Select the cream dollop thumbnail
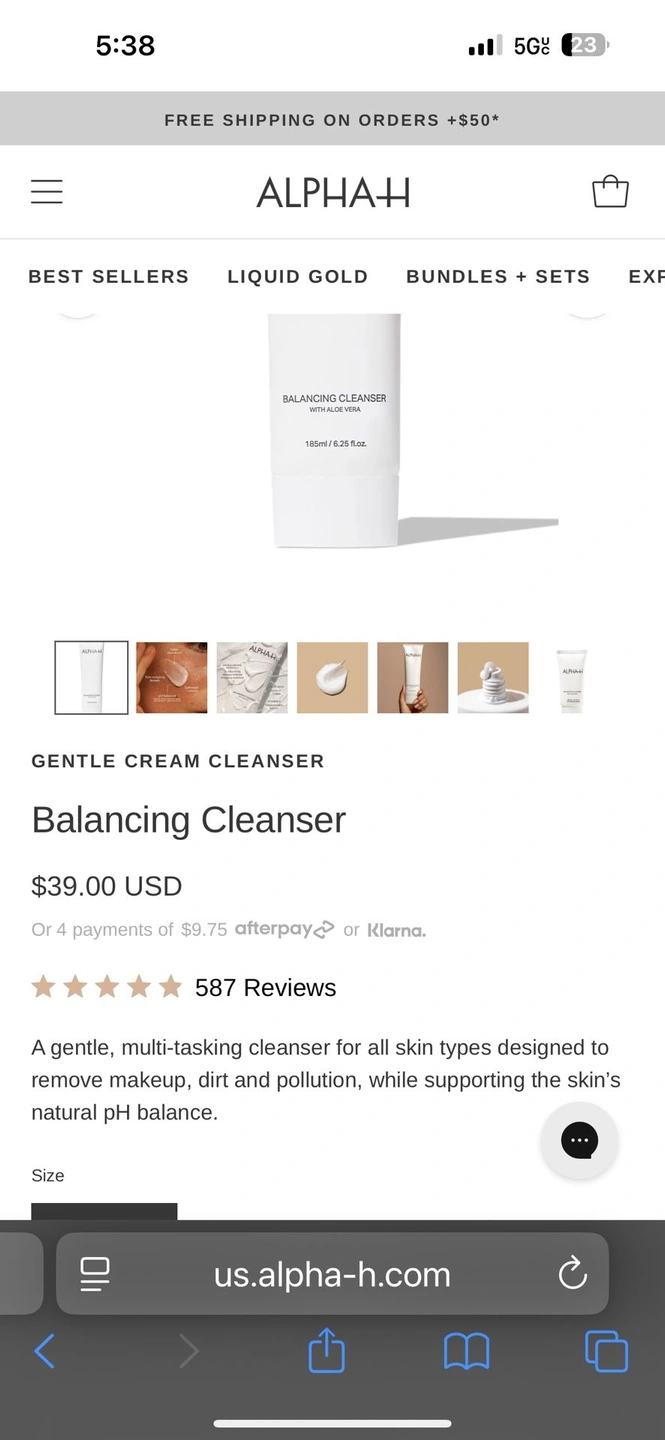 [332, 678]
